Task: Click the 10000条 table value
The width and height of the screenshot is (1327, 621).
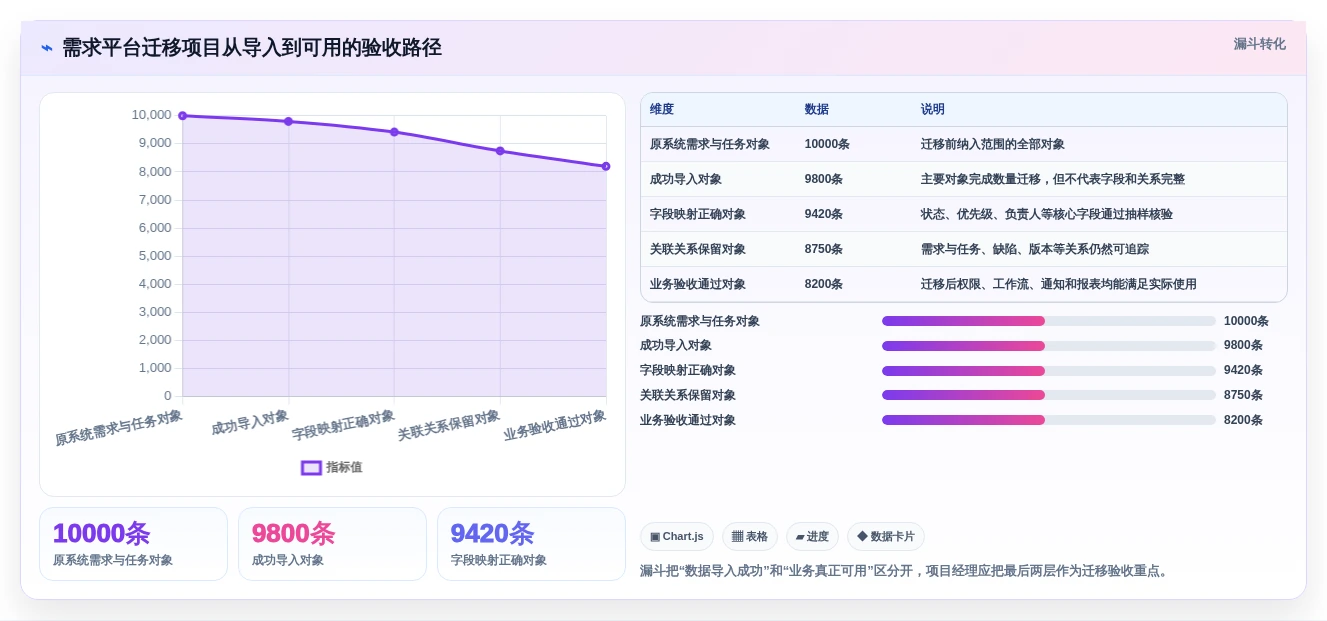Action: (827, 144)
